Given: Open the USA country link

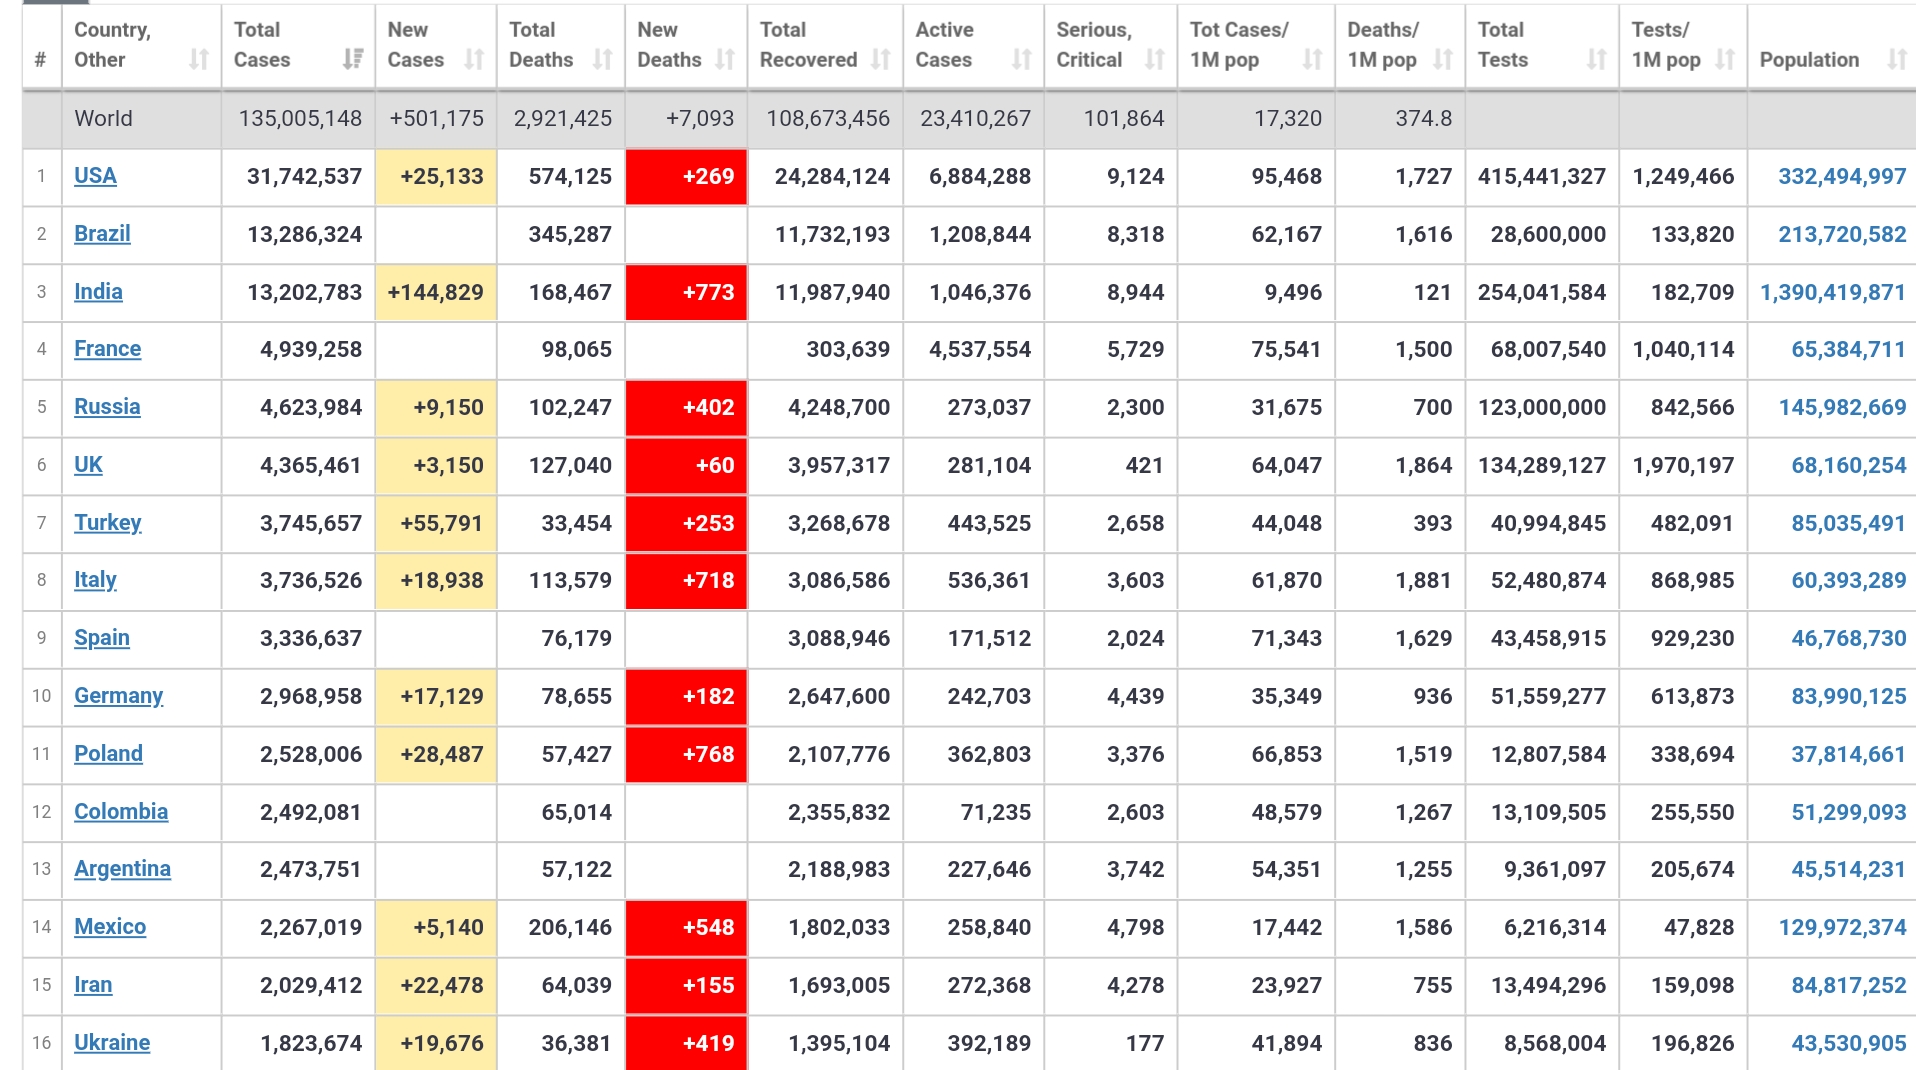Looking at the screenshot, I should [x=95, y=176].
